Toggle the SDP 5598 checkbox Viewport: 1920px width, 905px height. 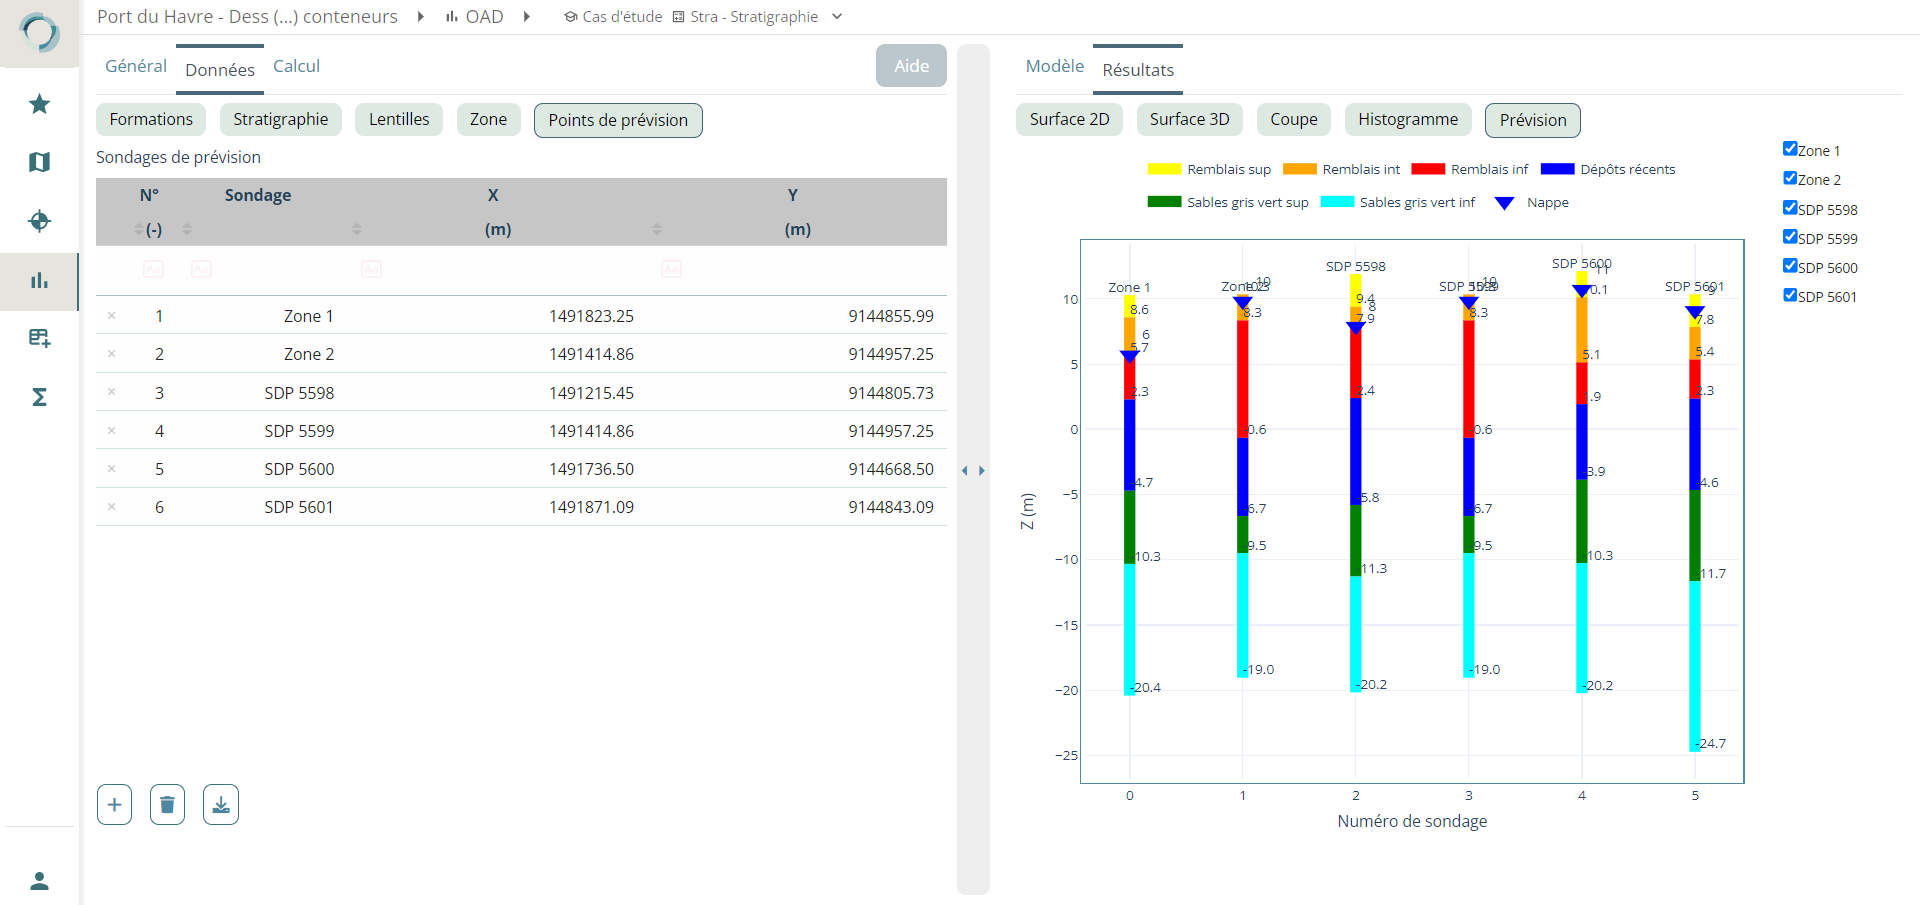coord(1790,208)
